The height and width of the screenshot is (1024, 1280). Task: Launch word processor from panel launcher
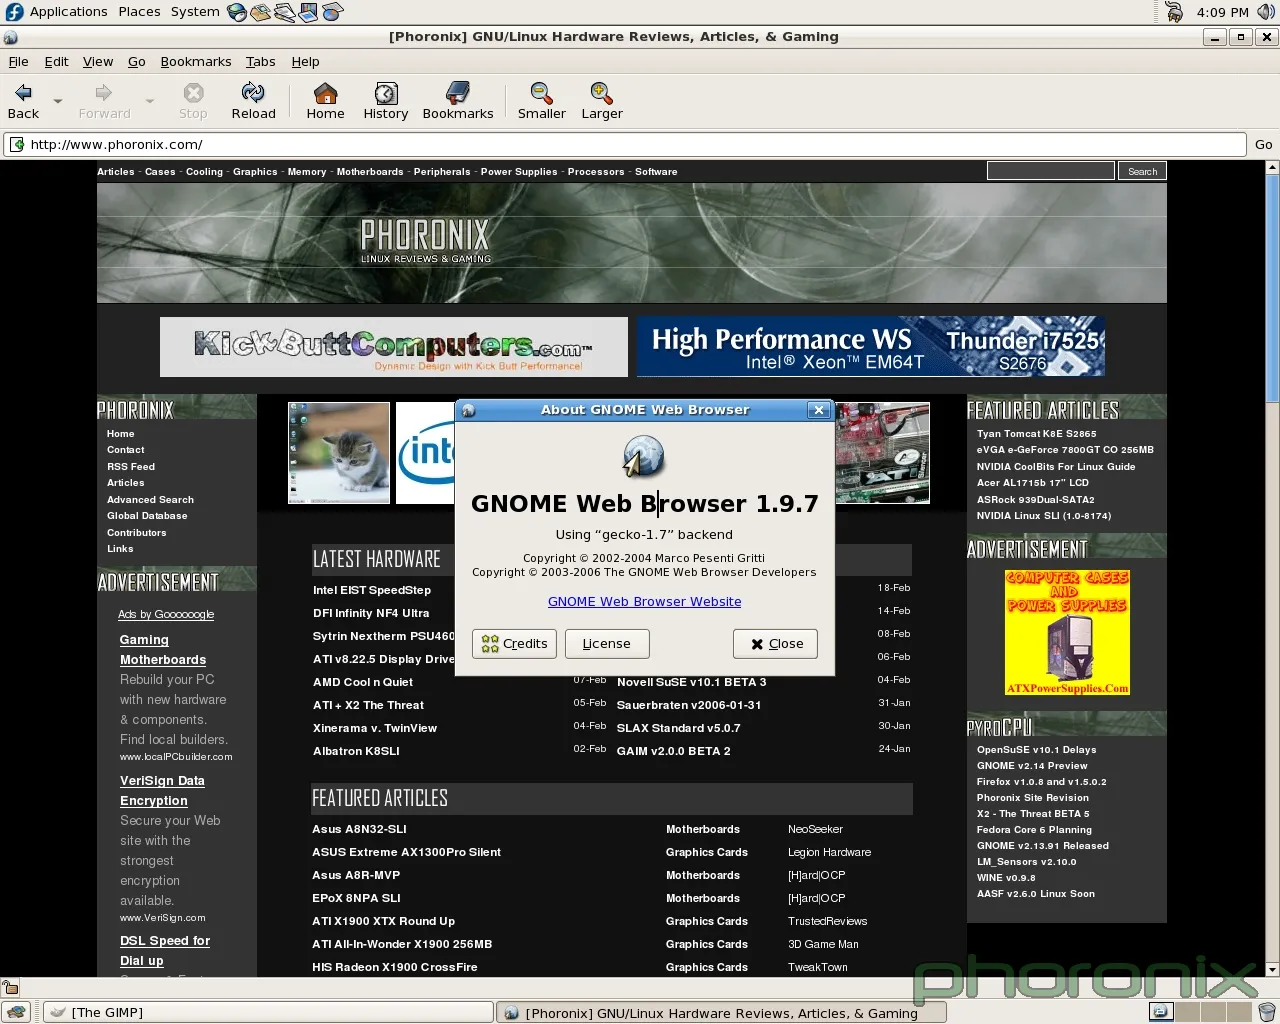[x=285, y=12]
